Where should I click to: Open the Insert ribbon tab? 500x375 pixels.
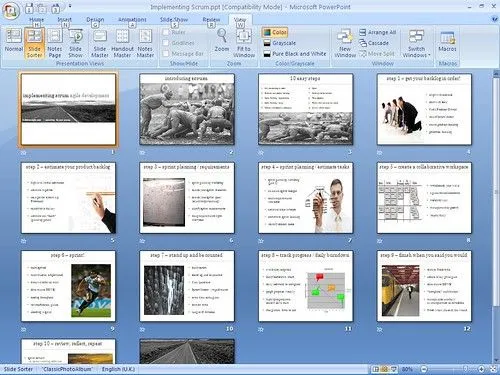click(x=65, y=20)
